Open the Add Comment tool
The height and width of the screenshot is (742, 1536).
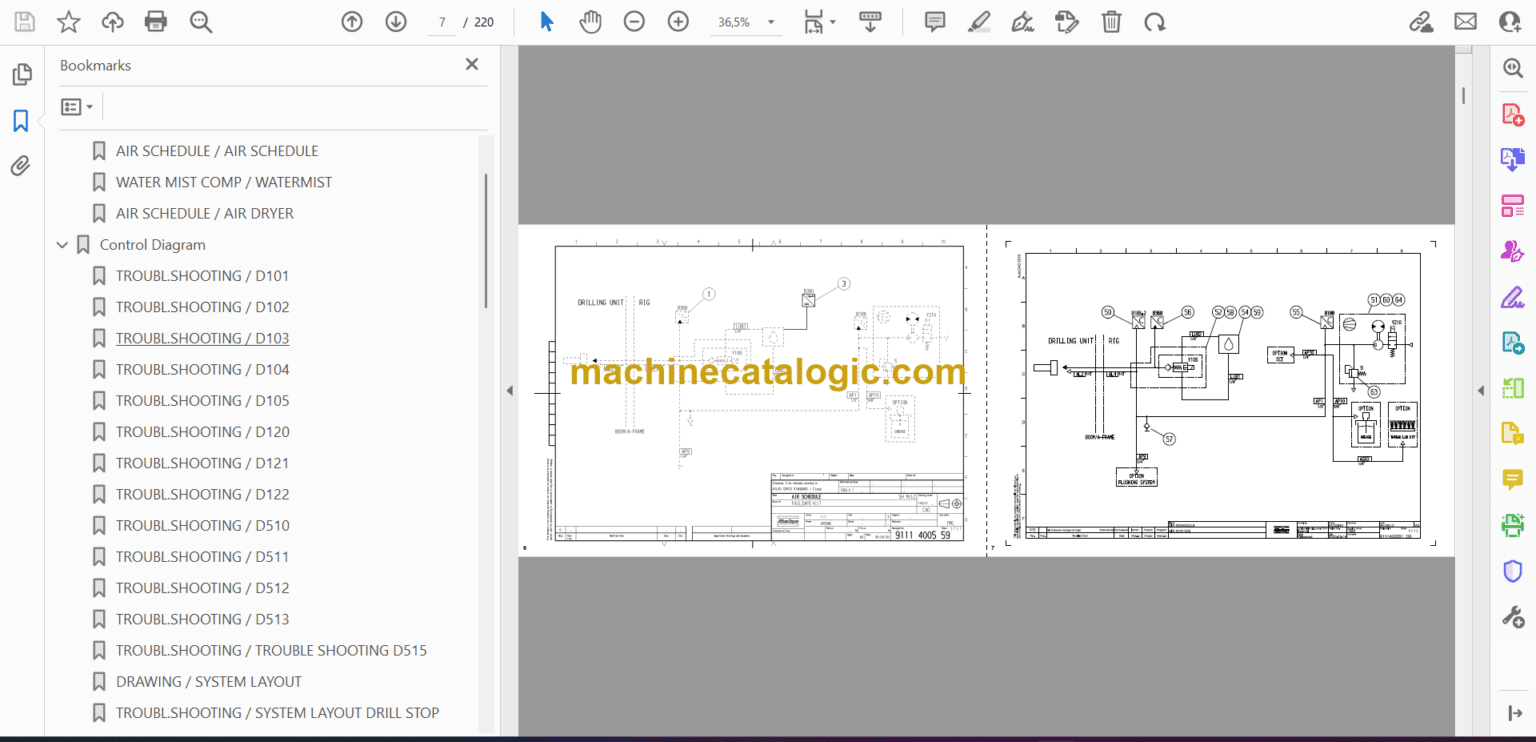(x=934, y=21)
